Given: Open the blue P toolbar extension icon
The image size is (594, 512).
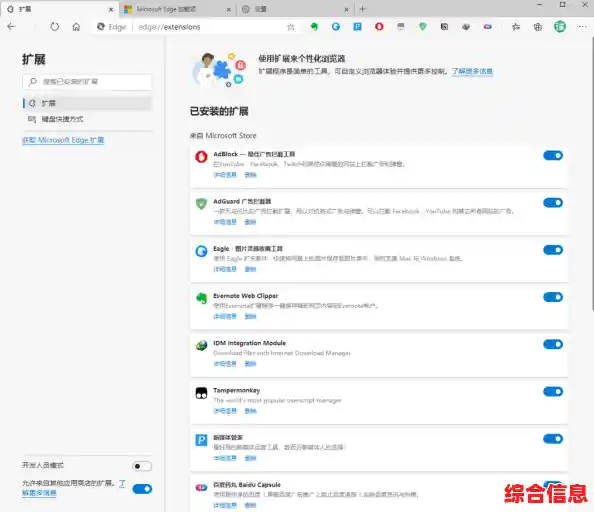Looking at the screenshot, I should (357, 27).
